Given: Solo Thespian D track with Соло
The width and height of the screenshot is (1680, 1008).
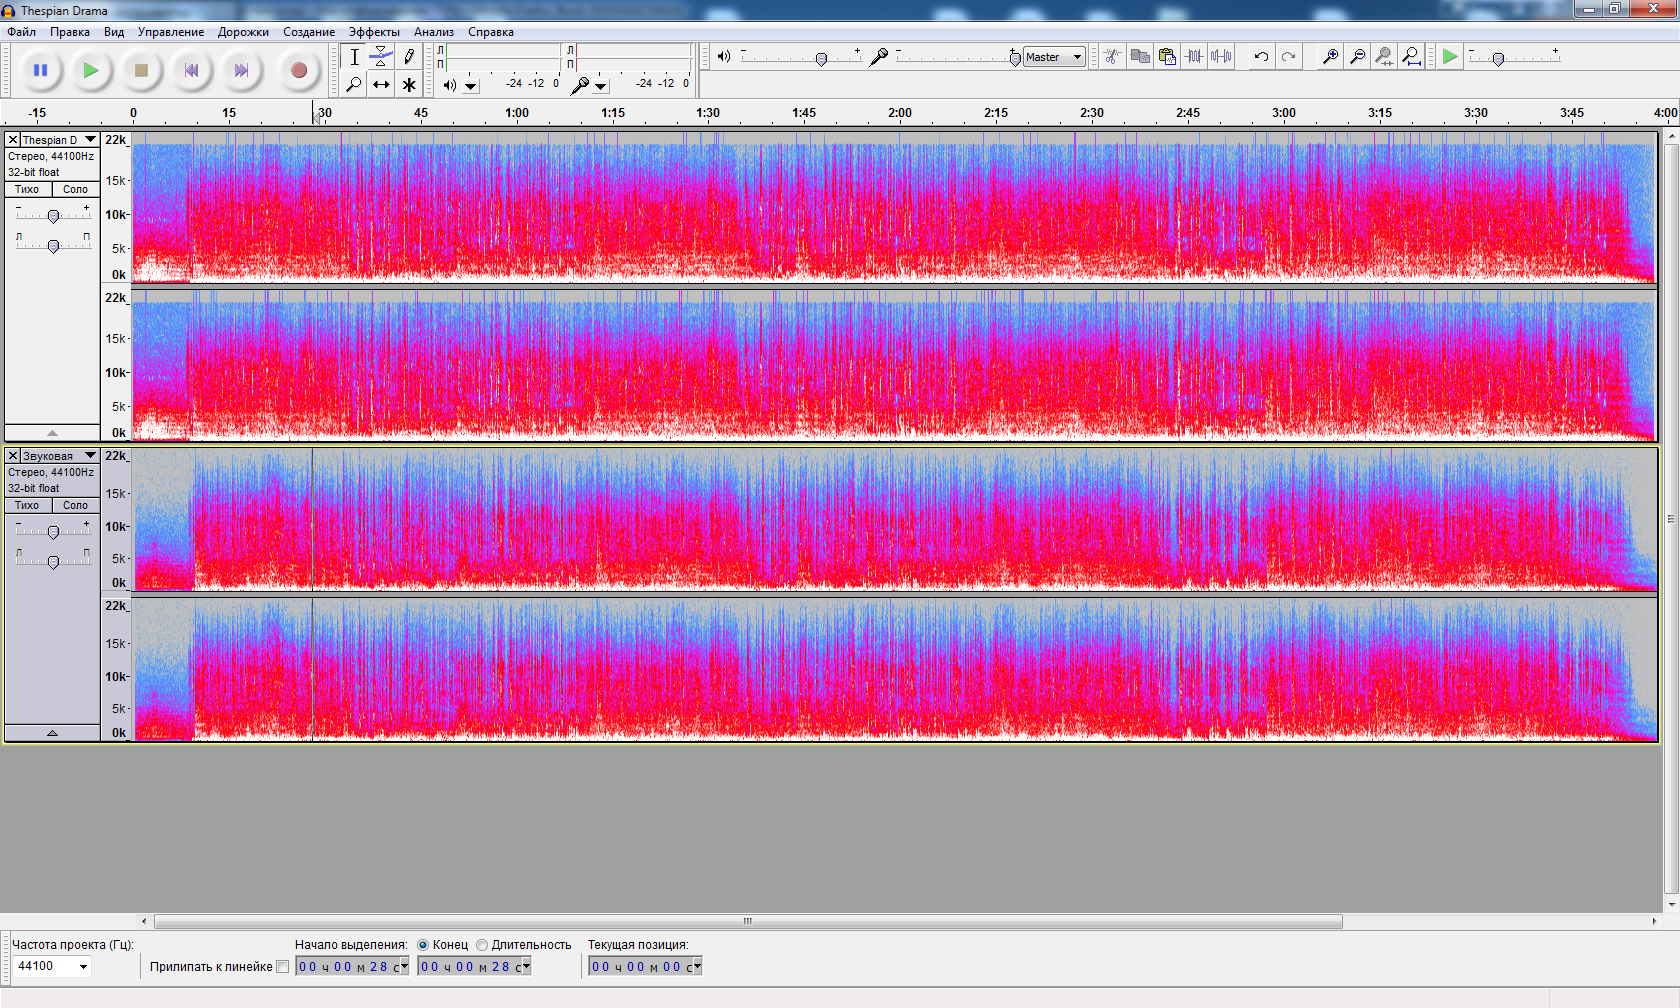Looking at the screenshot, I should (x=76, y=189).
